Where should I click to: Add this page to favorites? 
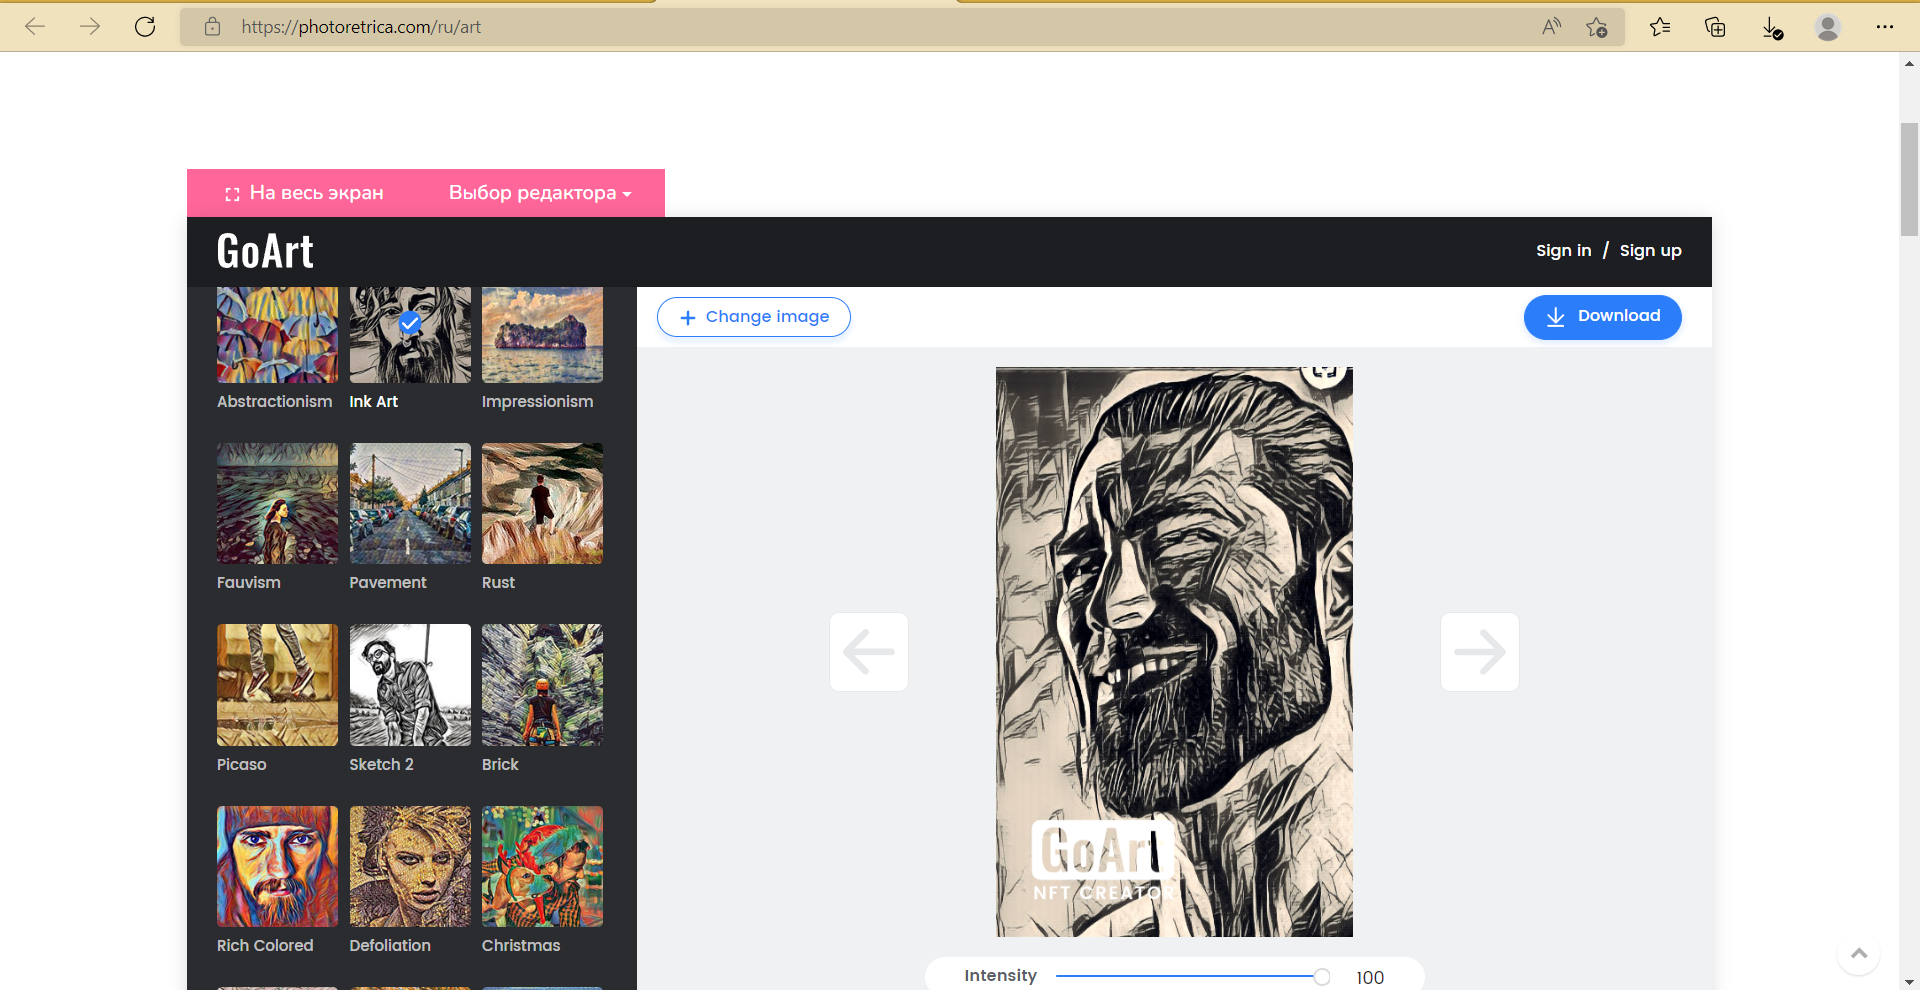(x=1597, y=27)
